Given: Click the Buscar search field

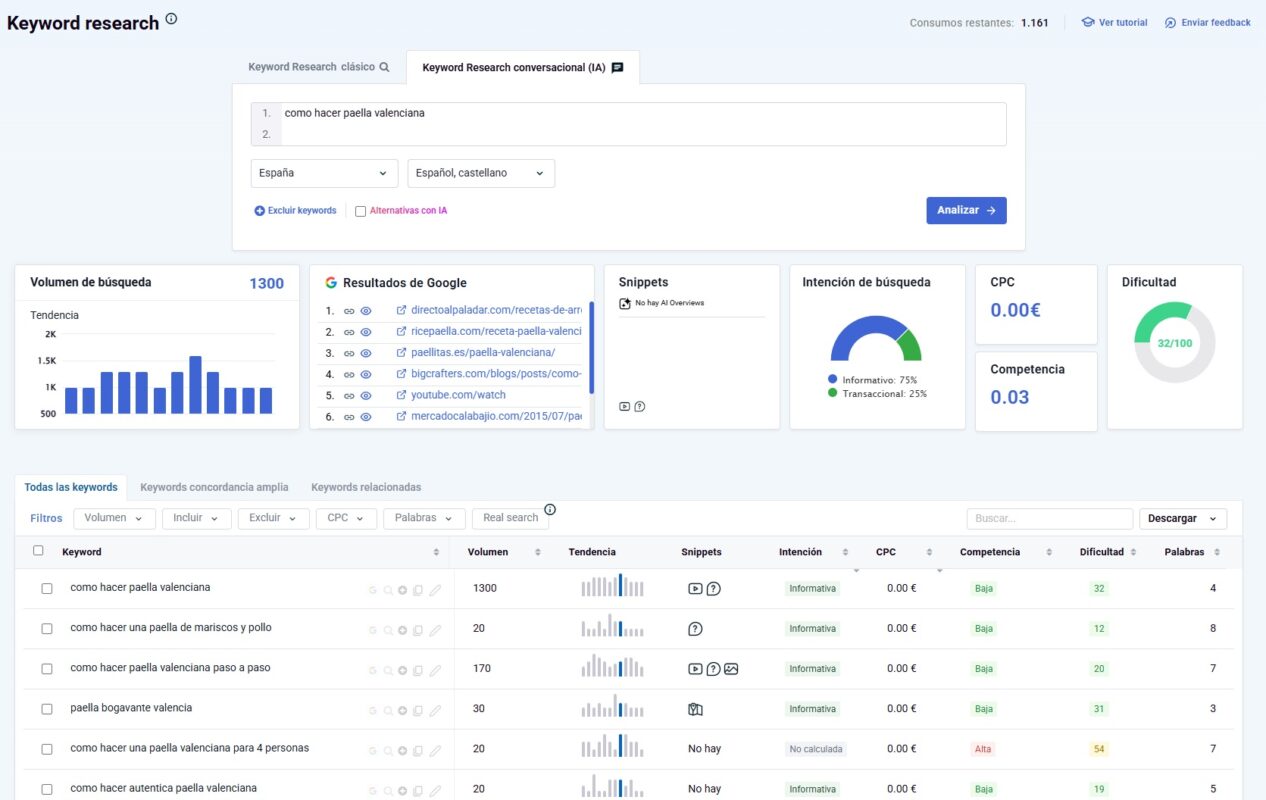Looking at the screenshot, I should pos(1050,518).
